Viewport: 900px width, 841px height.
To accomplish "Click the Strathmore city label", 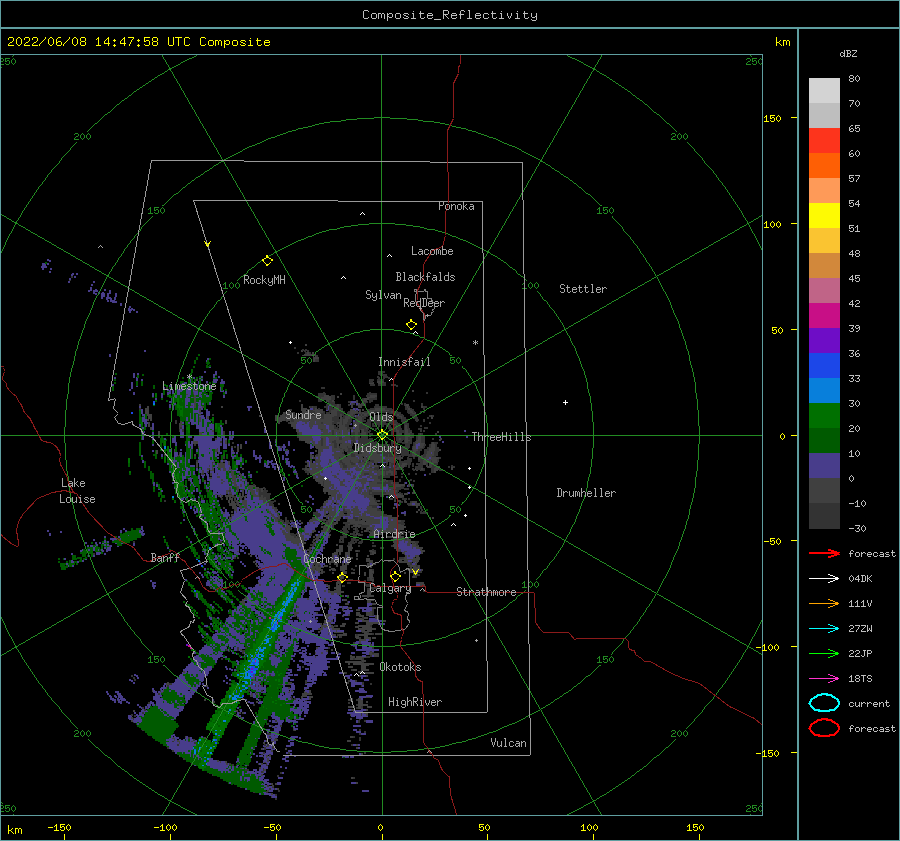I will [x=486, y=592].
